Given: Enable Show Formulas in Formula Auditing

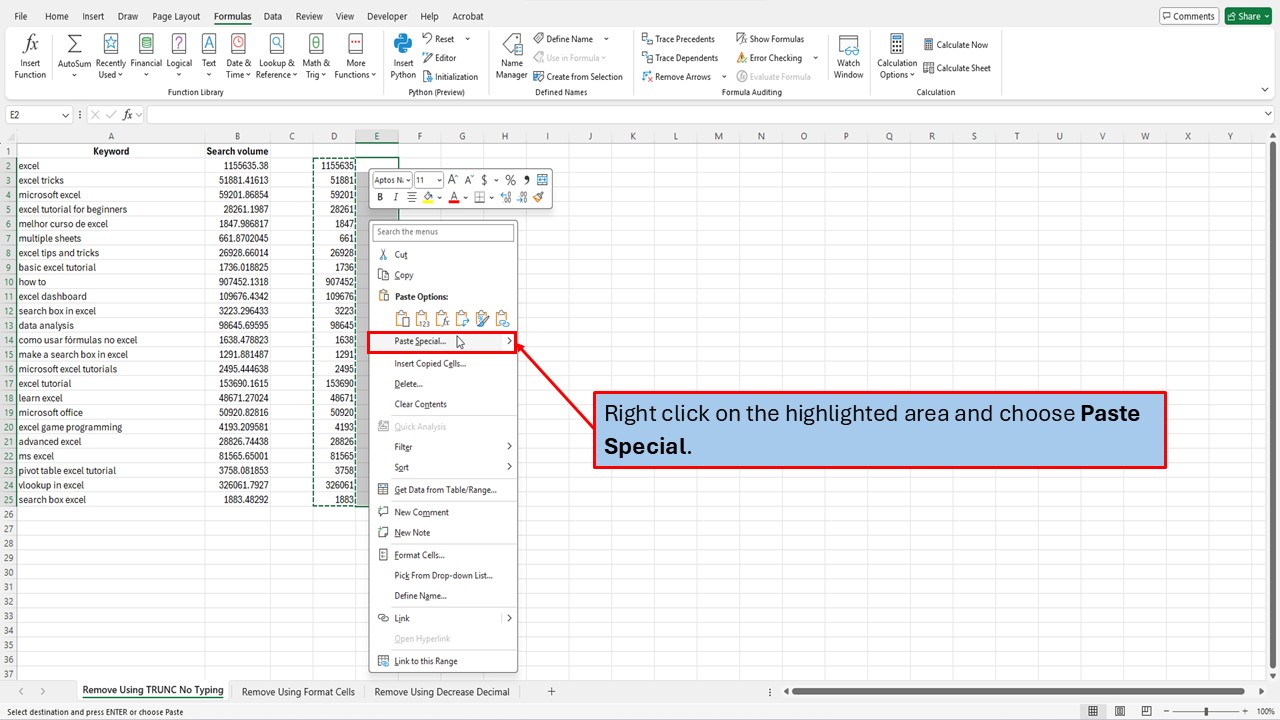Looking at the screenshot, I should click(x=777, y=38).
